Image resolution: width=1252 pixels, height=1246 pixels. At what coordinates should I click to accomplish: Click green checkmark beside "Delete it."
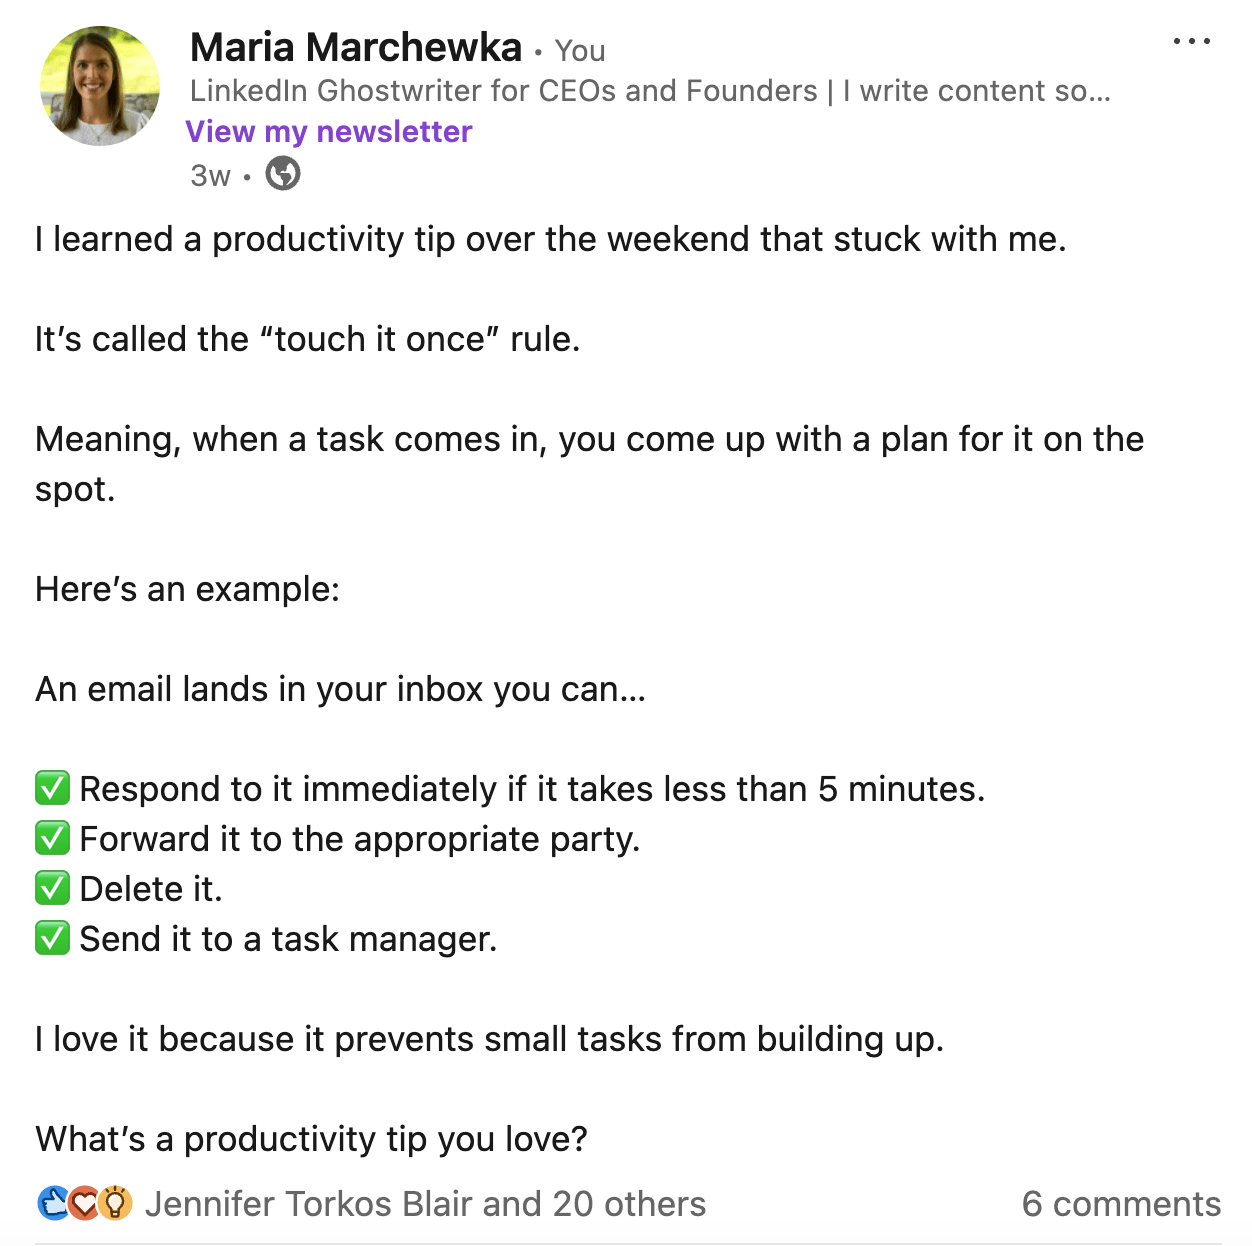pos(52,889)
